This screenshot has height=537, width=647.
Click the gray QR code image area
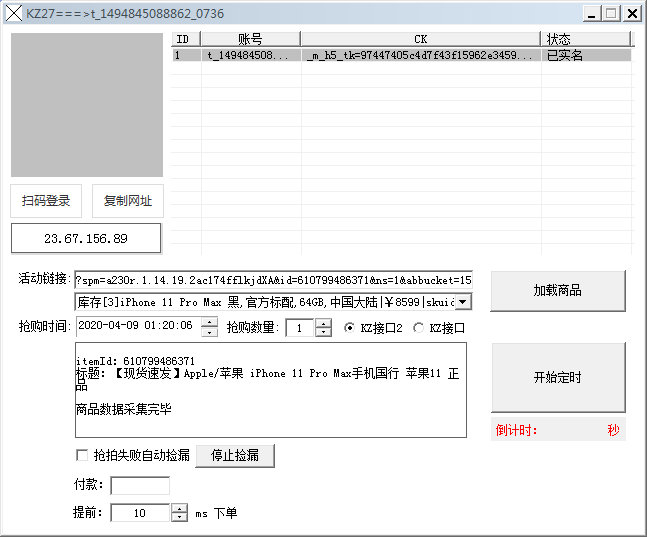87,105
